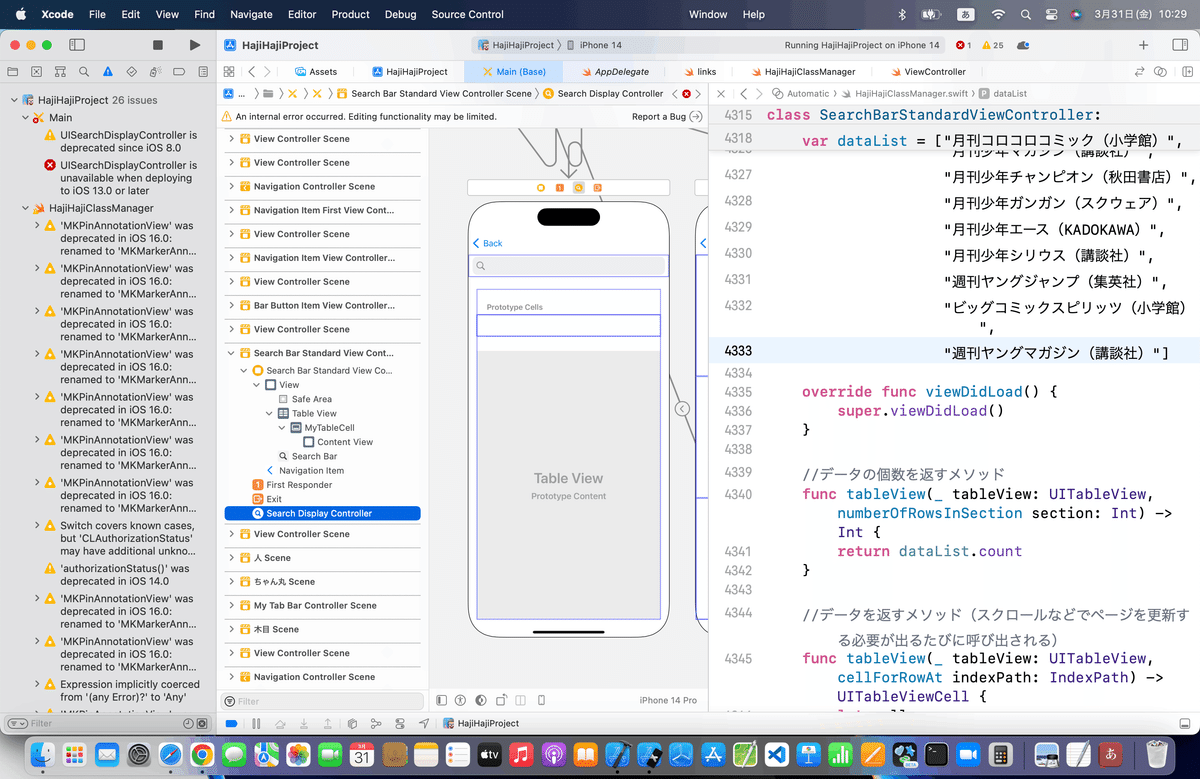Choose iPhone 14 Pro device selector
Viewport: 1200px width, 779px height.
(x=668, y=701)
